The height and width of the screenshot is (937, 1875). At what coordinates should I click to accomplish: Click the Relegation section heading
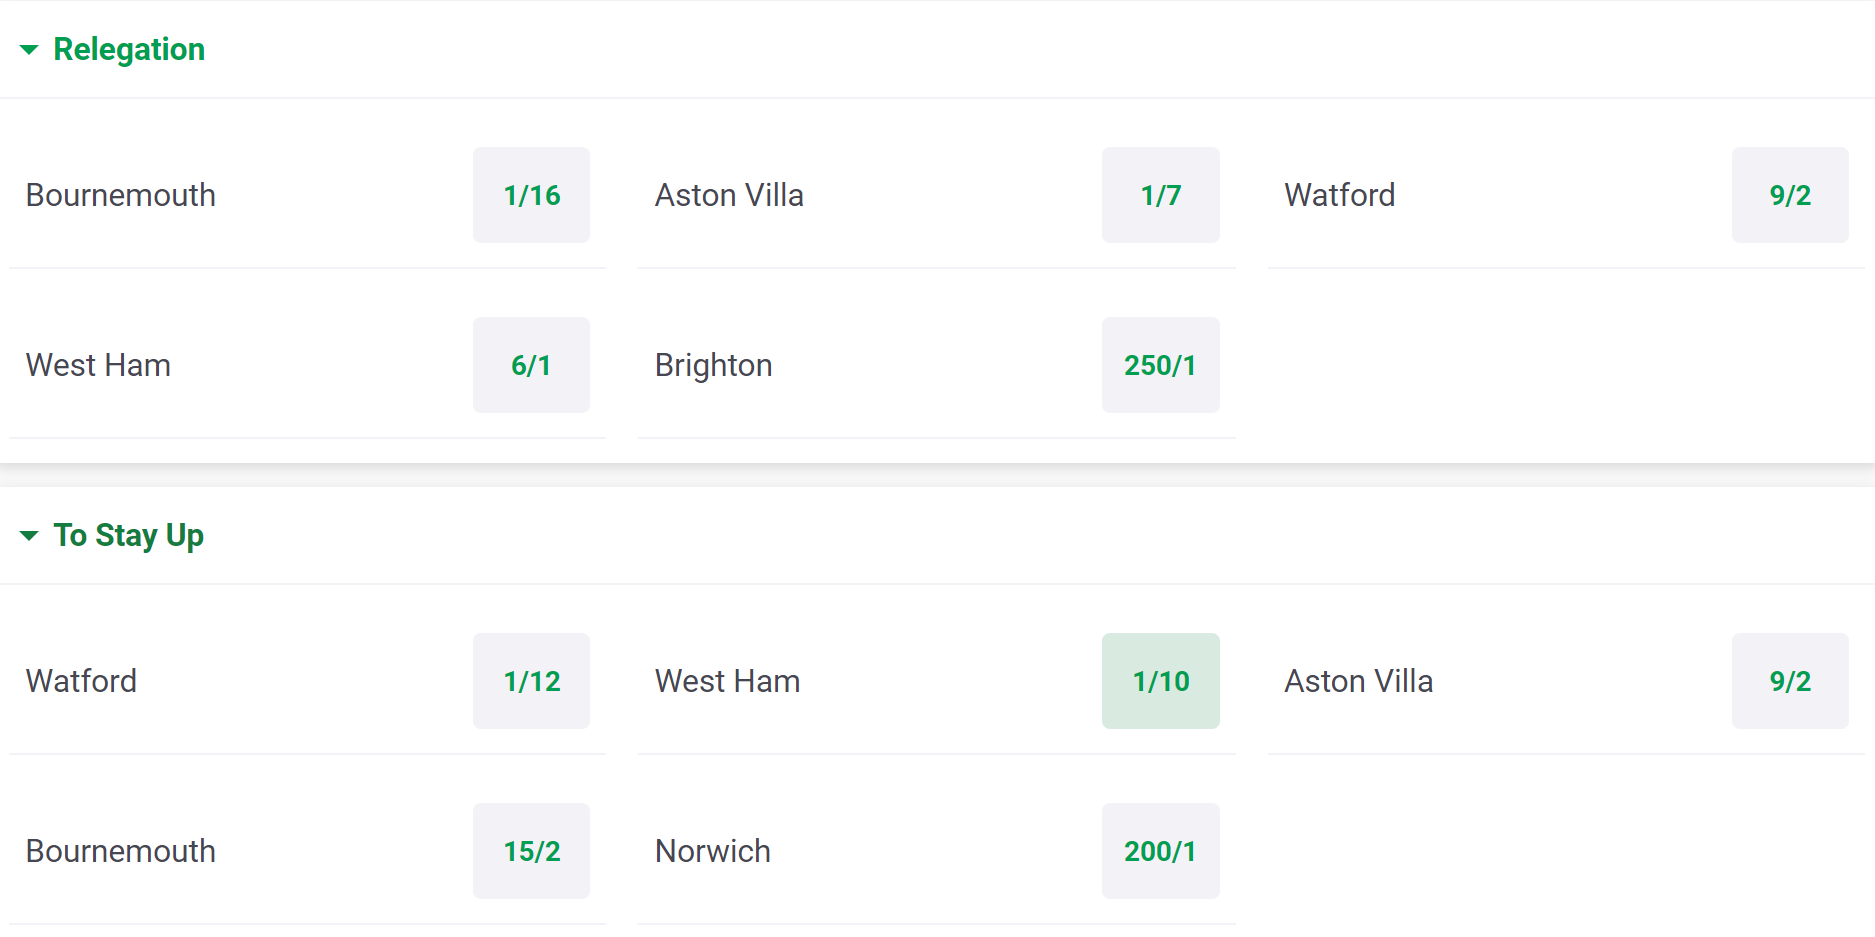tap(129, 49)
